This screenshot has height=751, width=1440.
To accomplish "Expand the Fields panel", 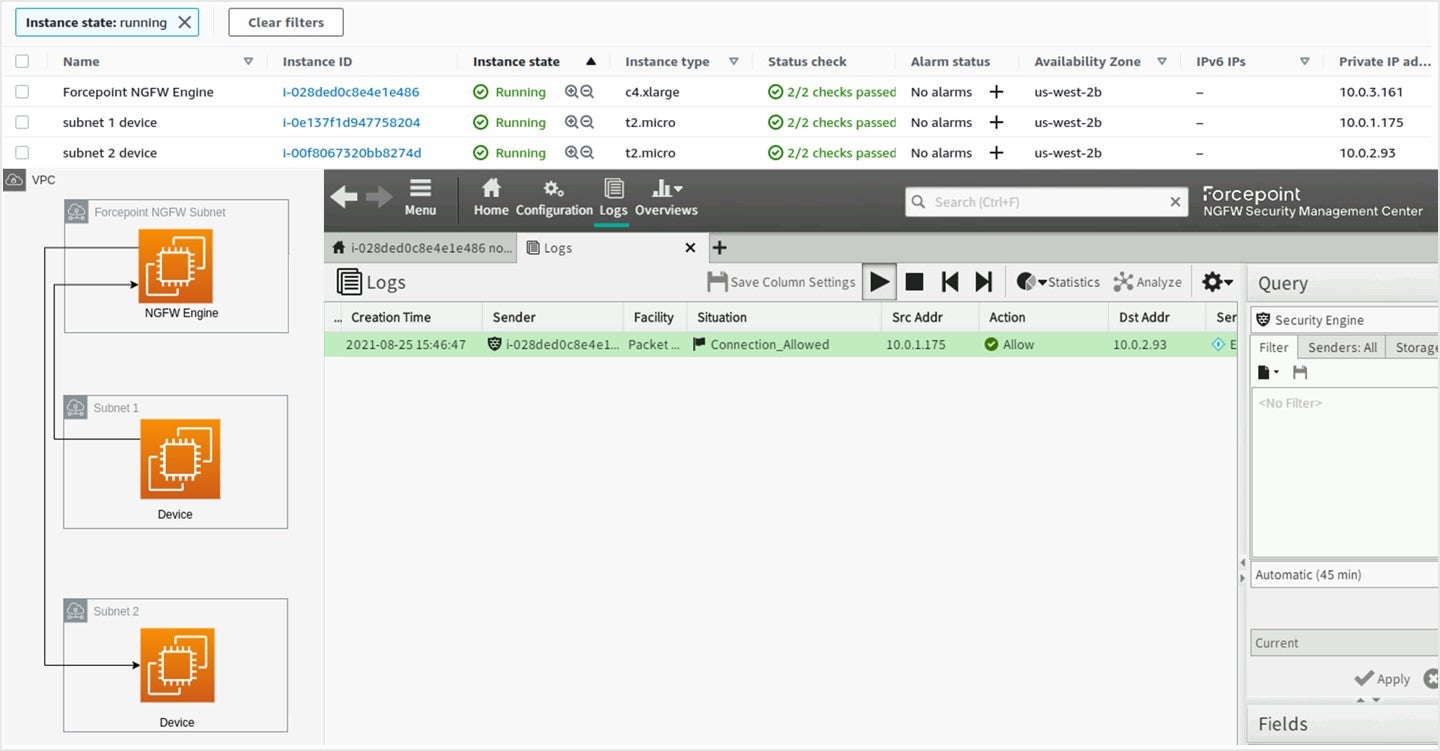I will point(1343,724).
